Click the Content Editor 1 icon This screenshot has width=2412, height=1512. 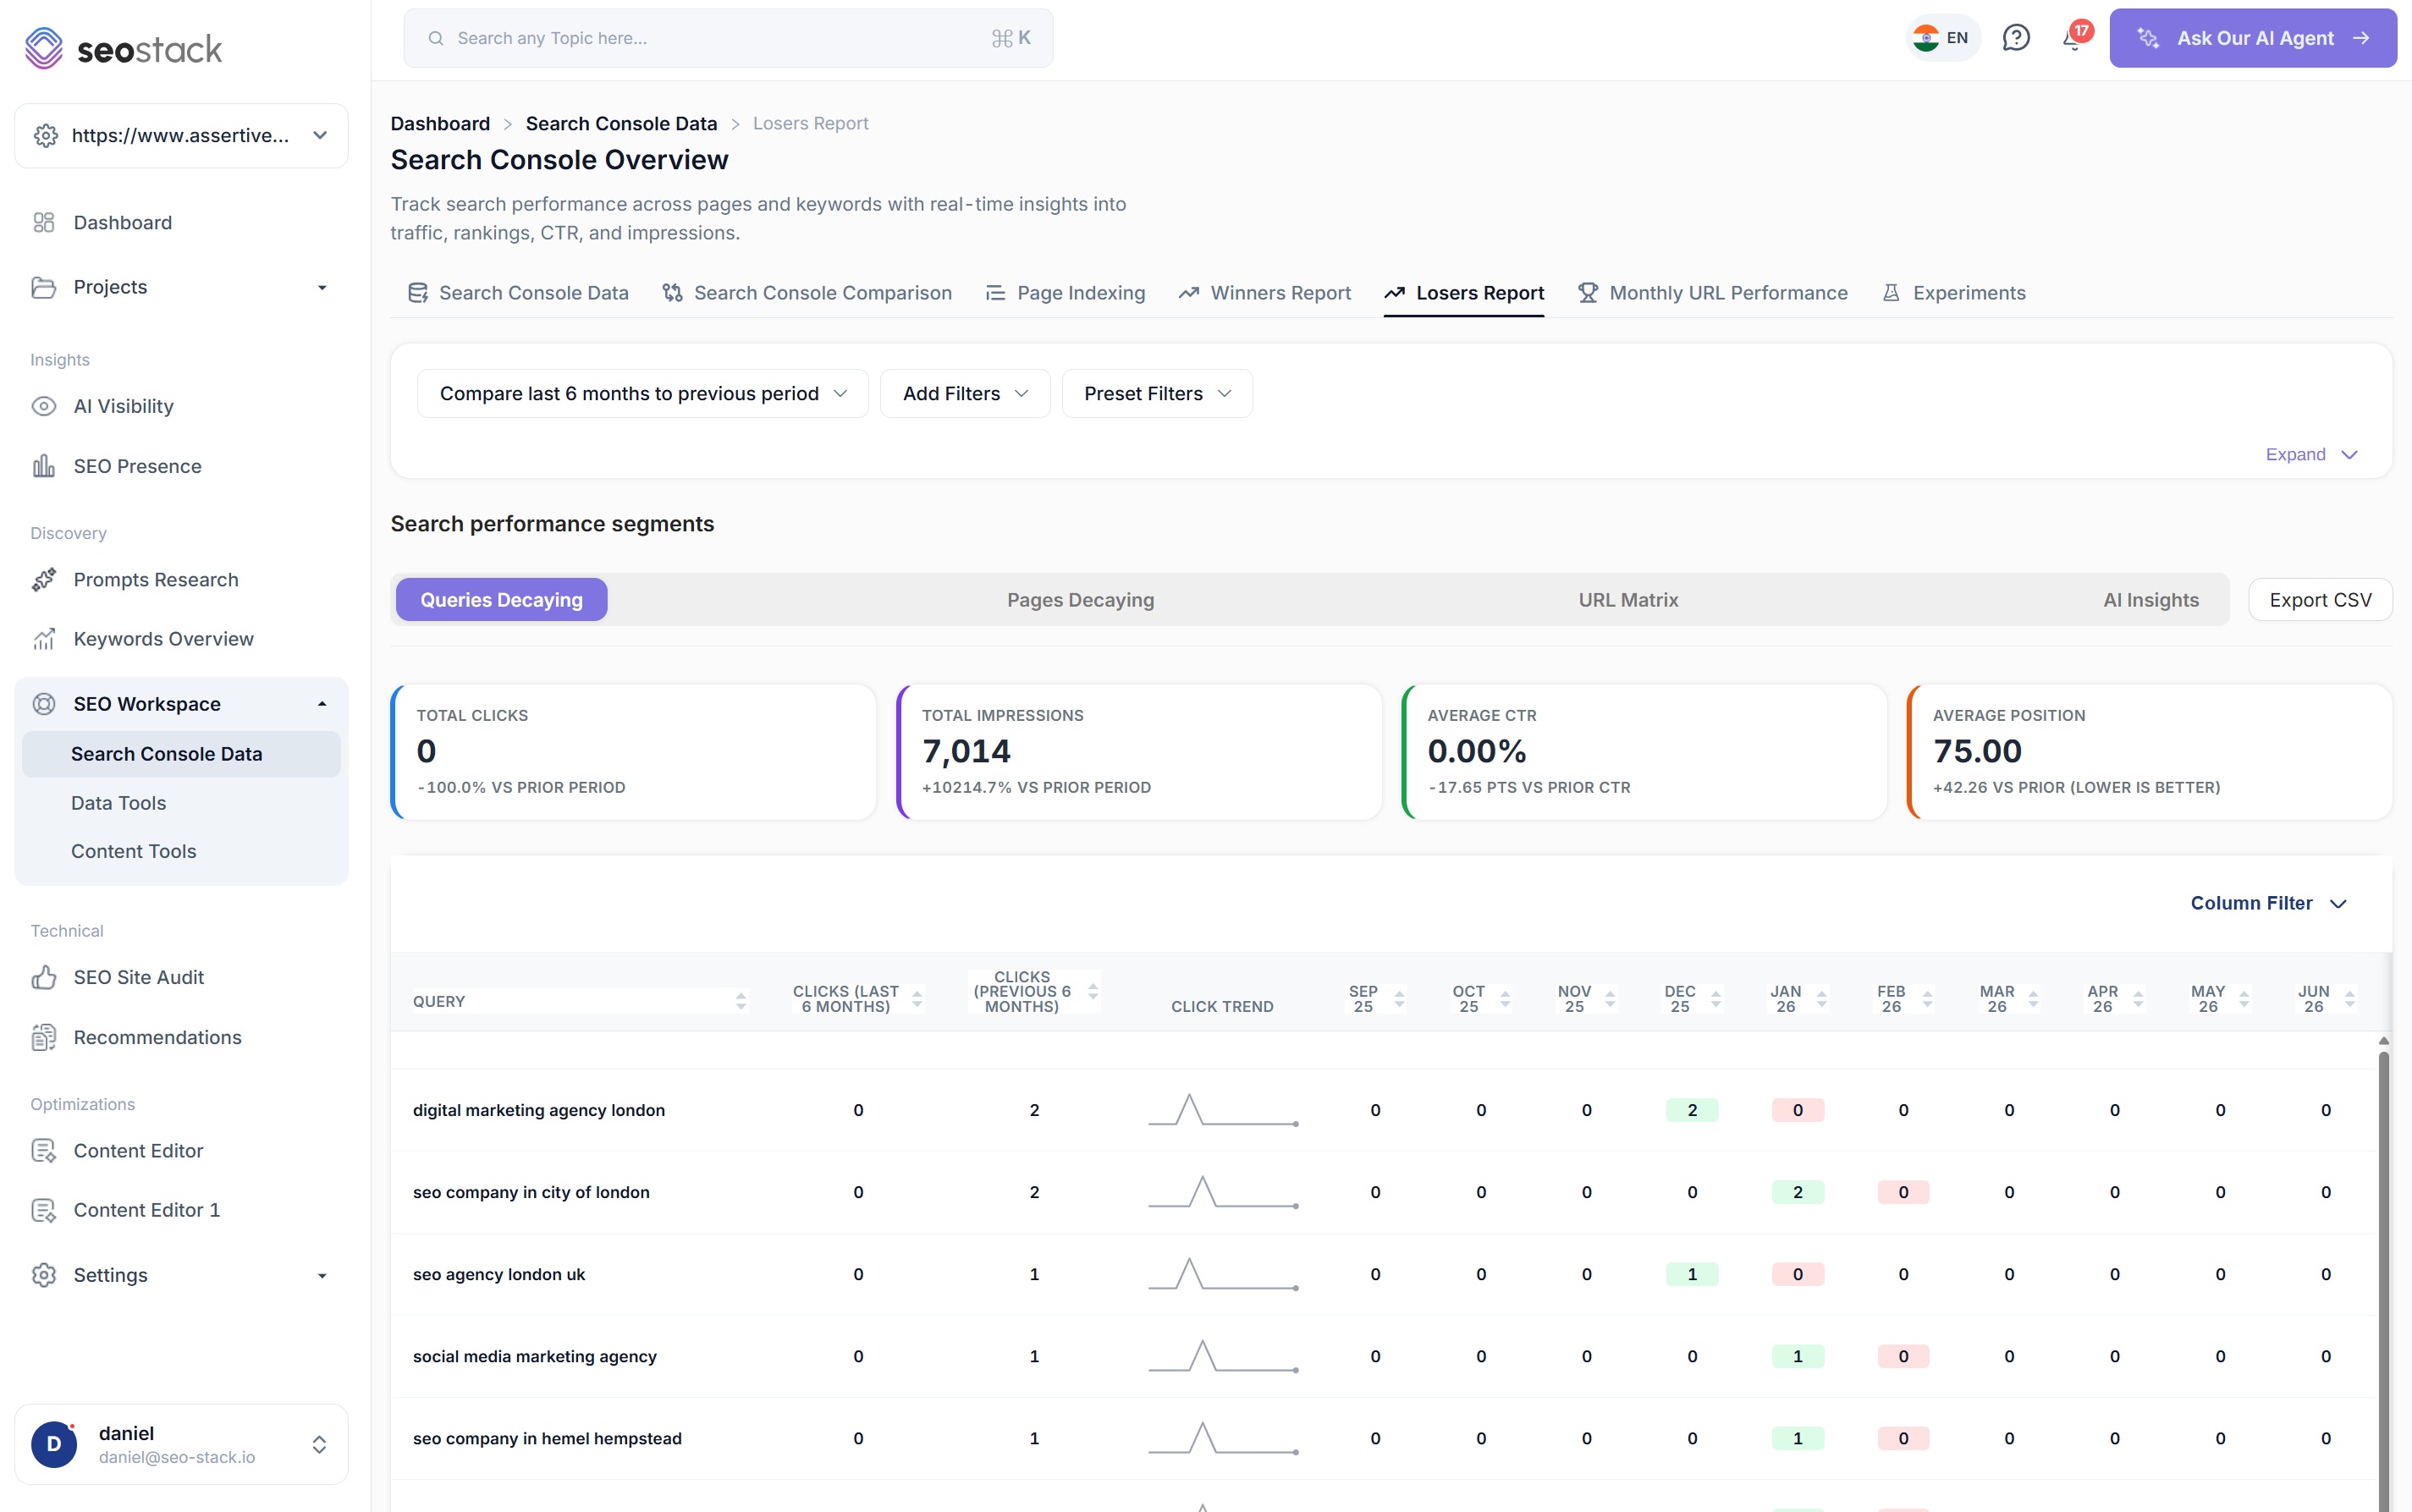pyautogui.click(x=44, y=1210)
